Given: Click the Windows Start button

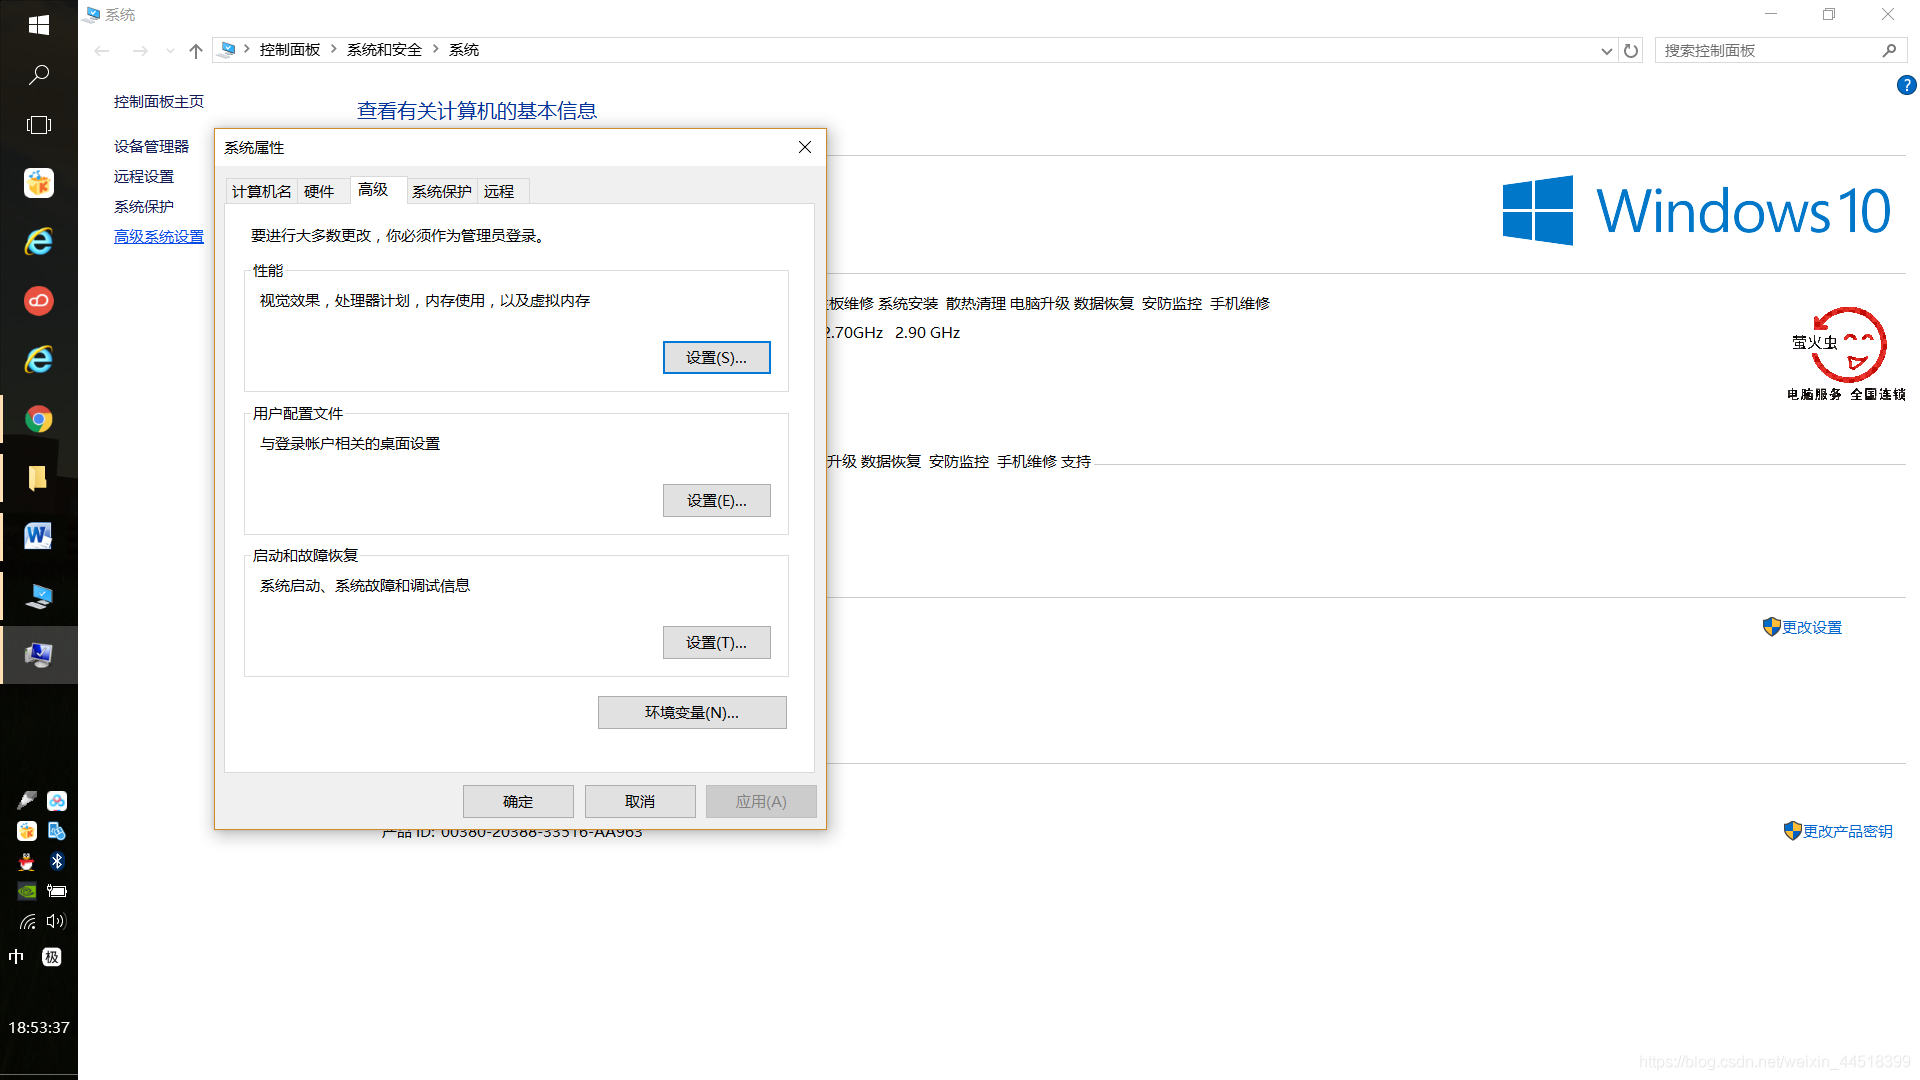Looking at the screenshot, I should pyautogui.click(x=39, y=24).
